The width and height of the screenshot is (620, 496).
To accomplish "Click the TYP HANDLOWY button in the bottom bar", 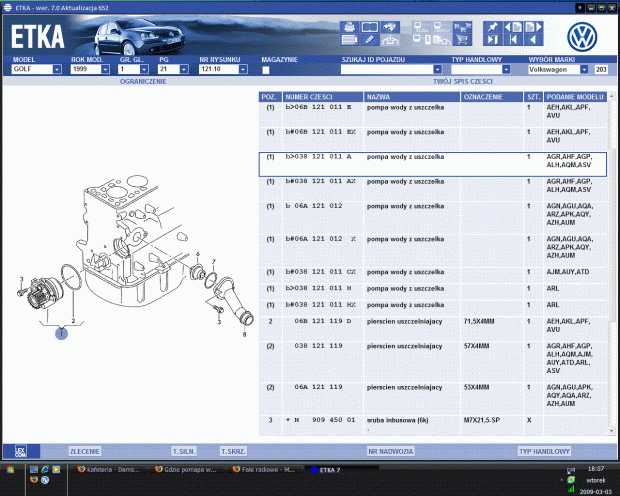I will click(544, 451).
